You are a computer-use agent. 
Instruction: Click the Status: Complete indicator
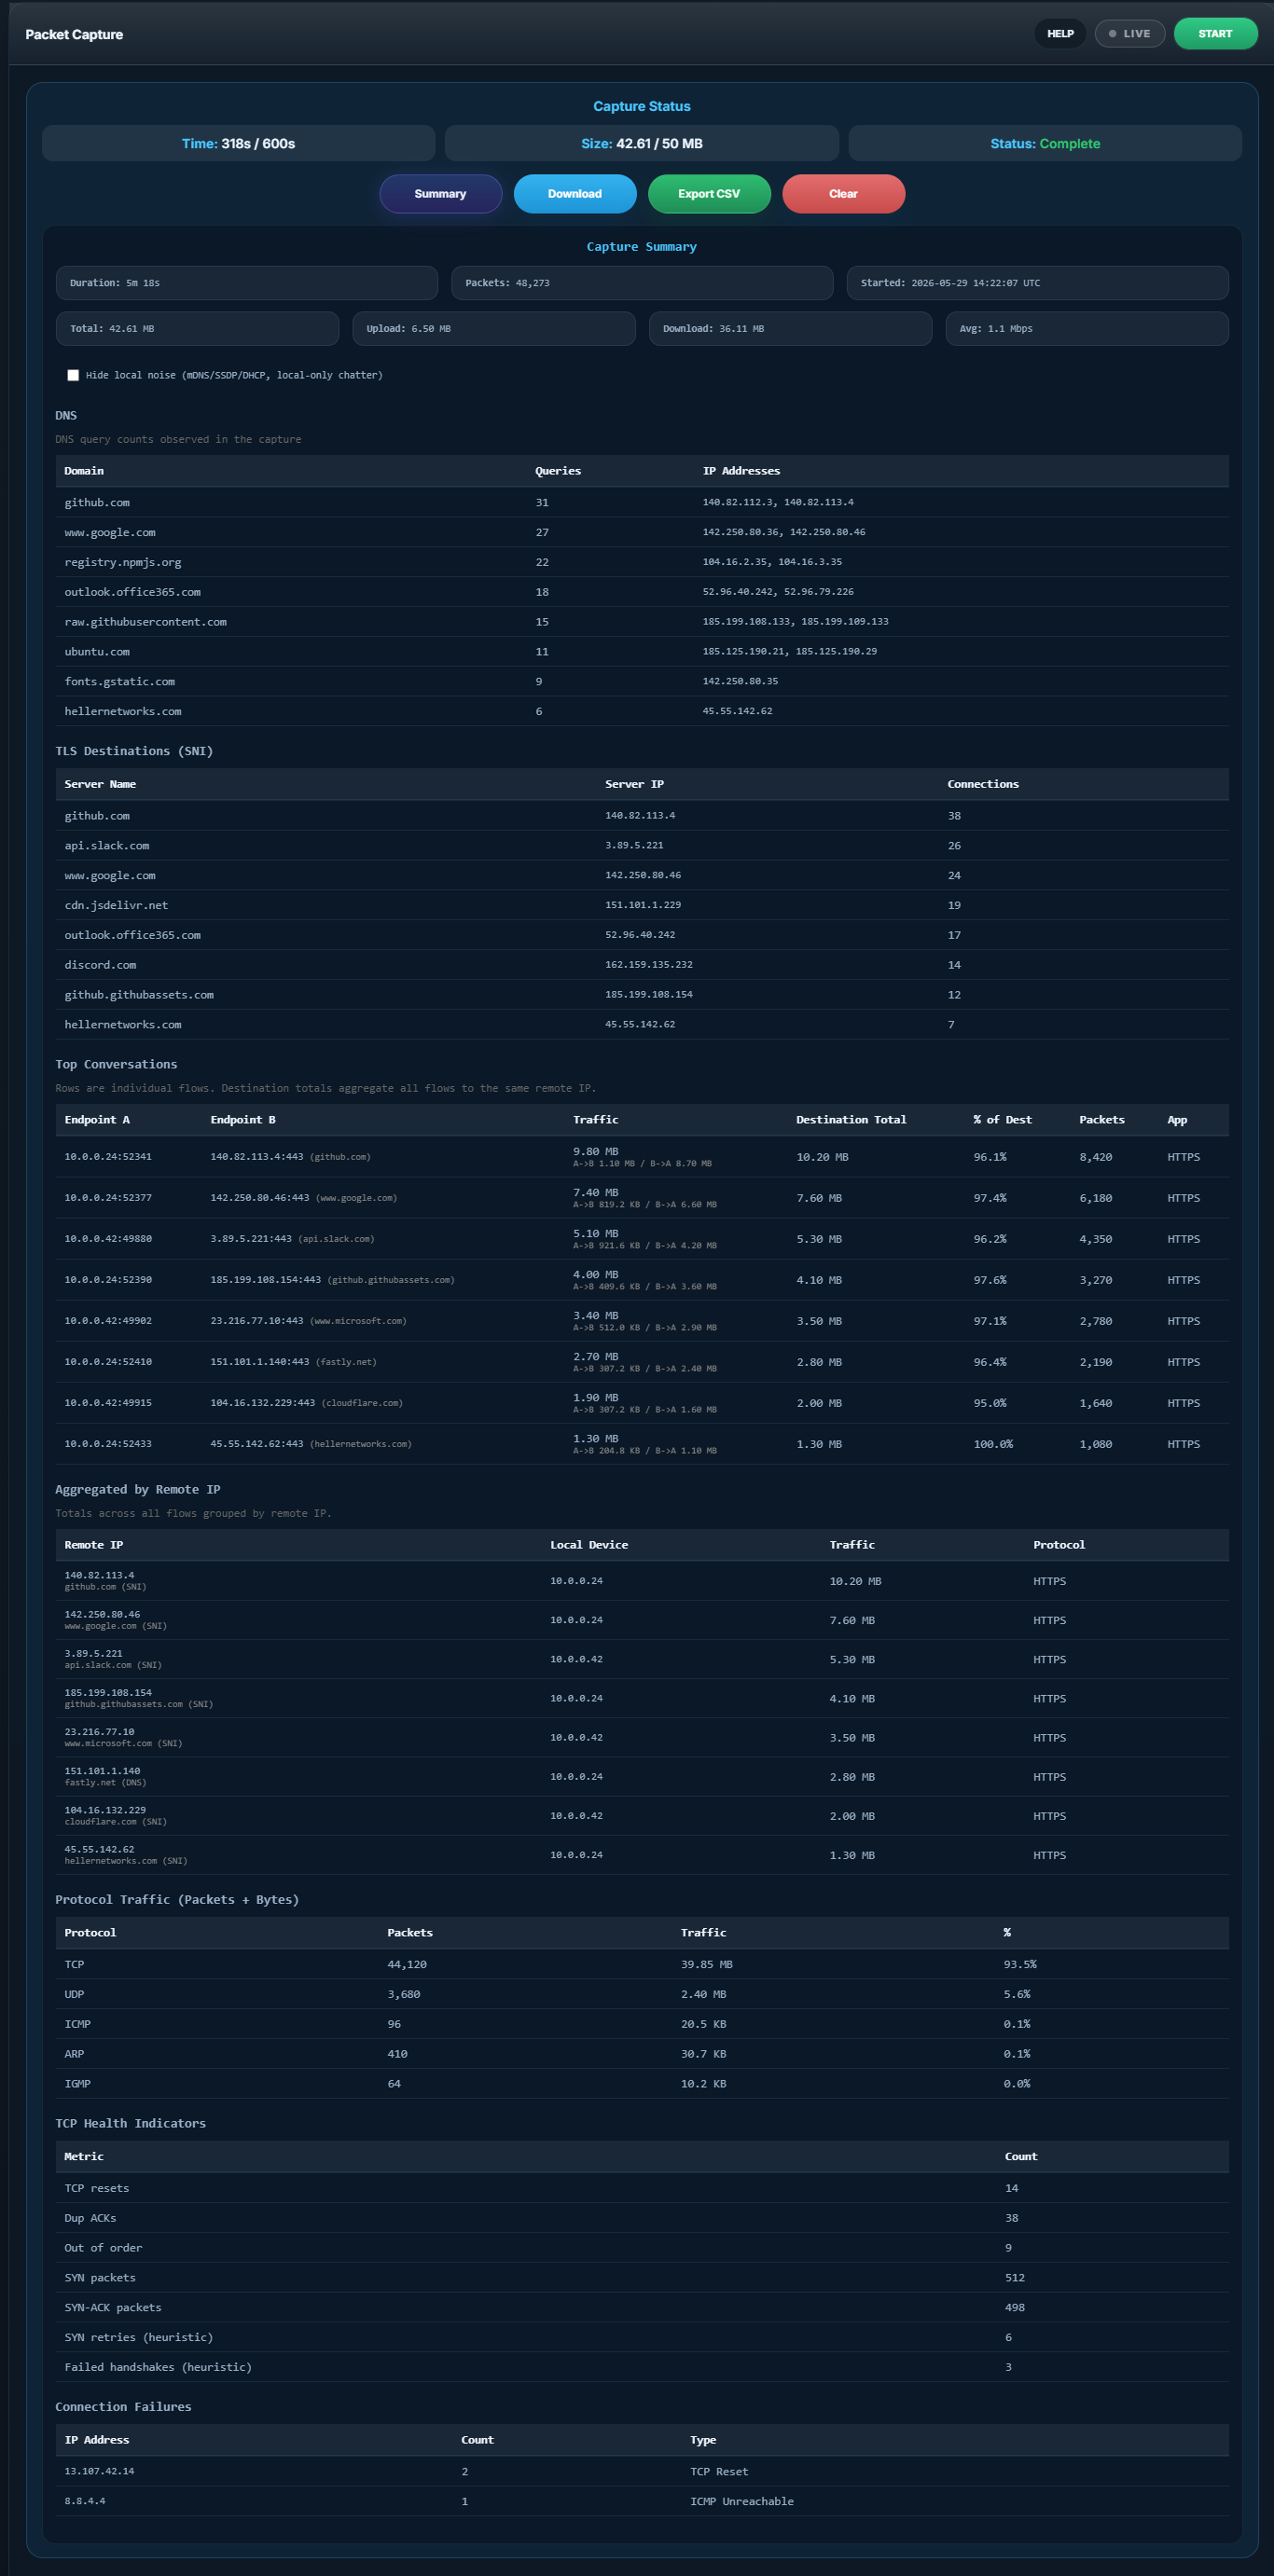(x=1045, y=143)
